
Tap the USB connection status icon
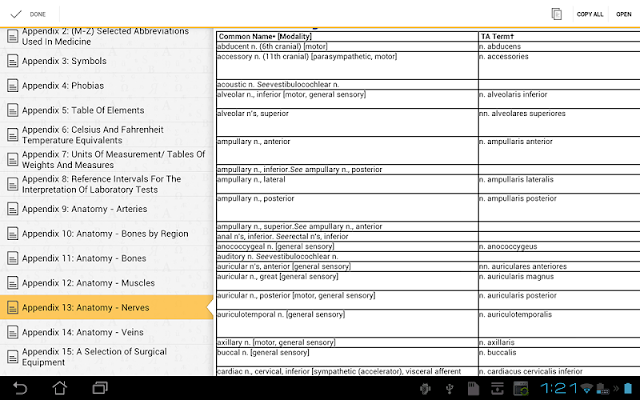tap(449, 389)
